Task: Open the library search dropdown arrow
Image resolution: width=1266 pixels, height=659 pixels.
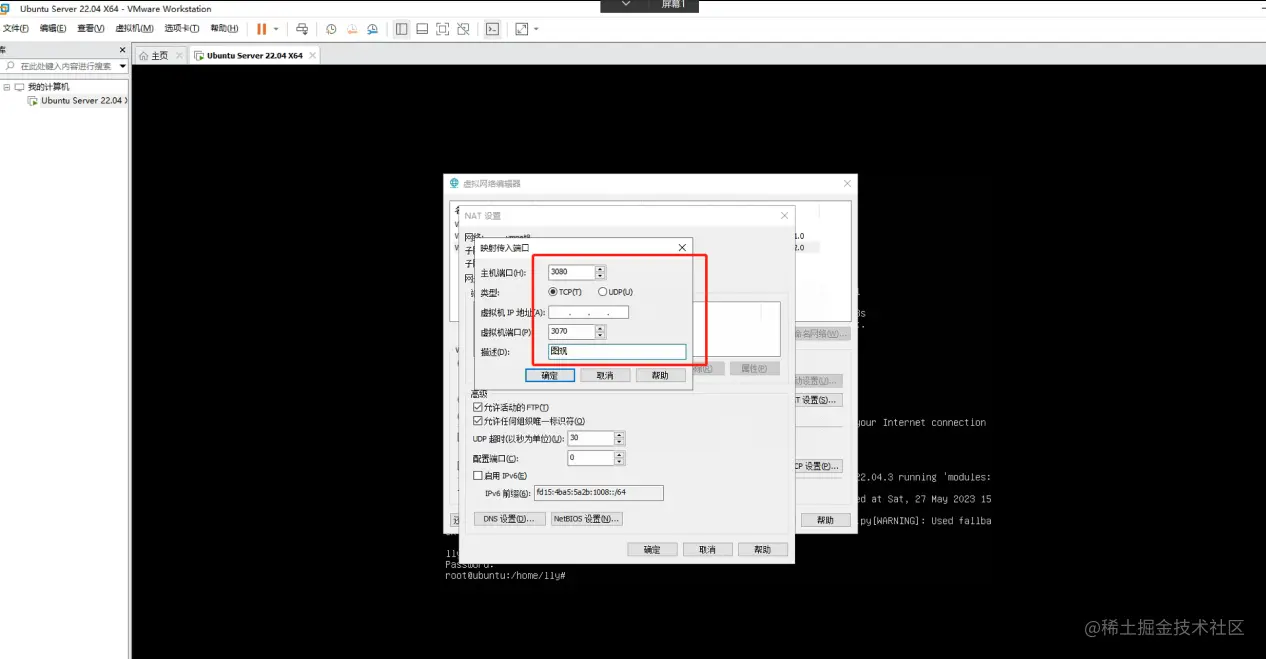Action: 123,66
